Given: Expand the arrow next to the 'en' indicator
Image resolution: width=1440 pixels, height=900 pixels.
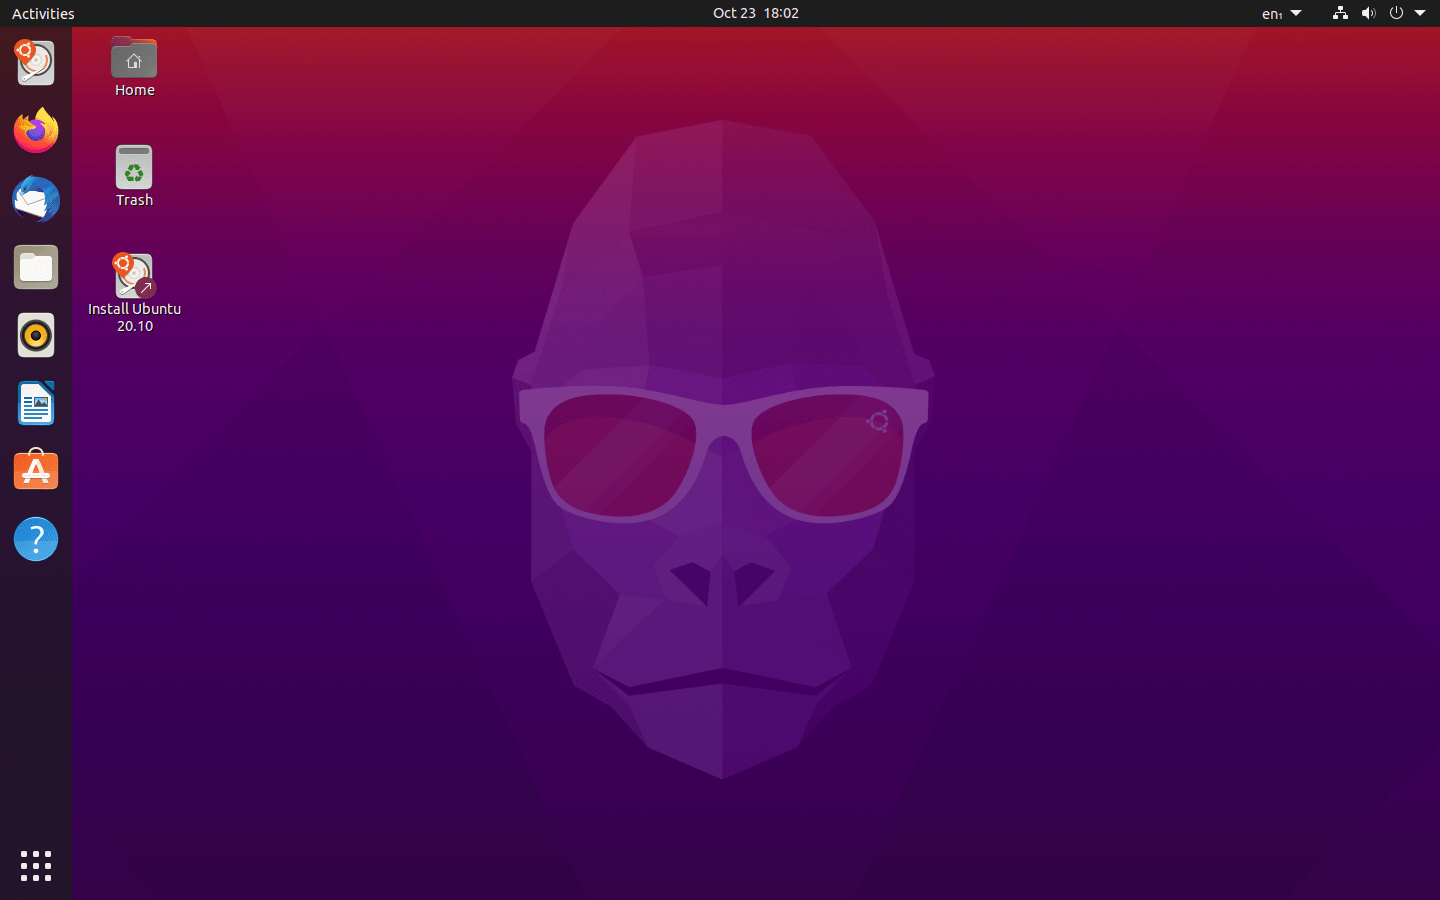Looking at the screenshot, I should coord(1296,13).
